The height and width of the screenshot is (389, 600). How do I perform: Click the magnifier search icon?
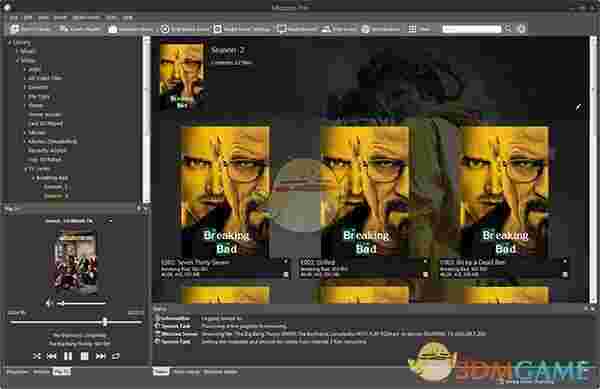(508, 29)
